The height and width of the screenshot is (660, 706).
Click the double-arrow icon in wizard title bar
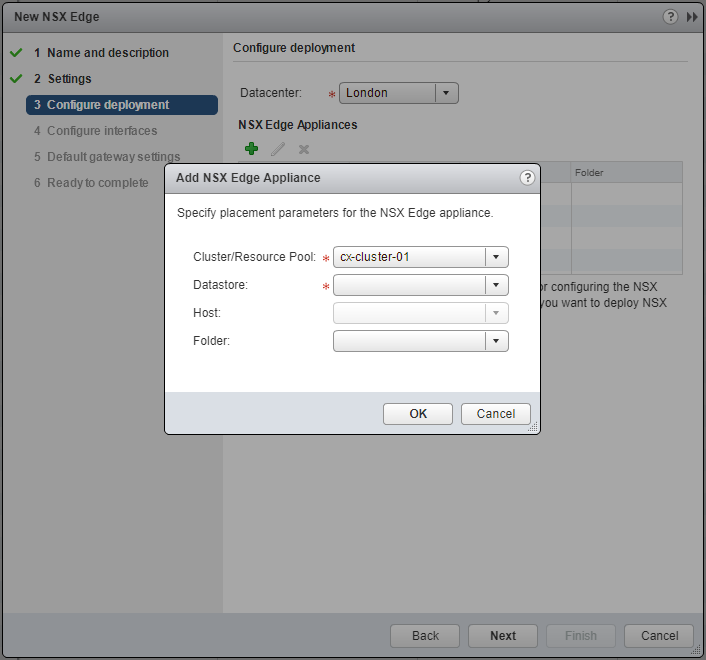pos(691,17)
